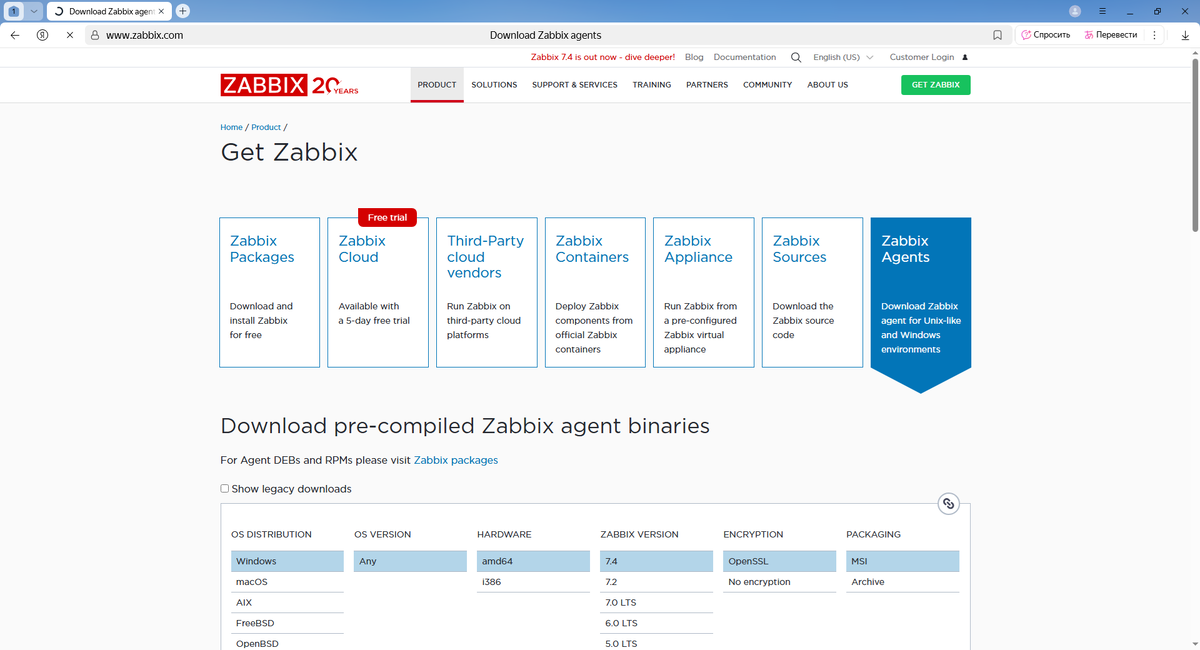Choose FreeBSD under OS Distribution
The image size is (1200, 650).
pos(287,623)
